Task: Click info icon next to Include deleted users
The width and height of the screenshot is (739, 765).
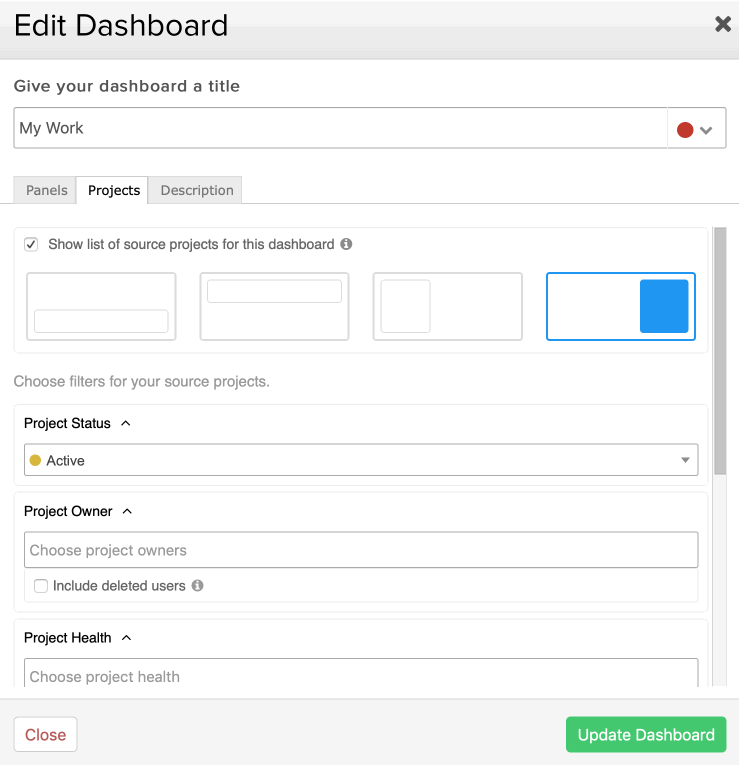Action: [x=197, y=585]
